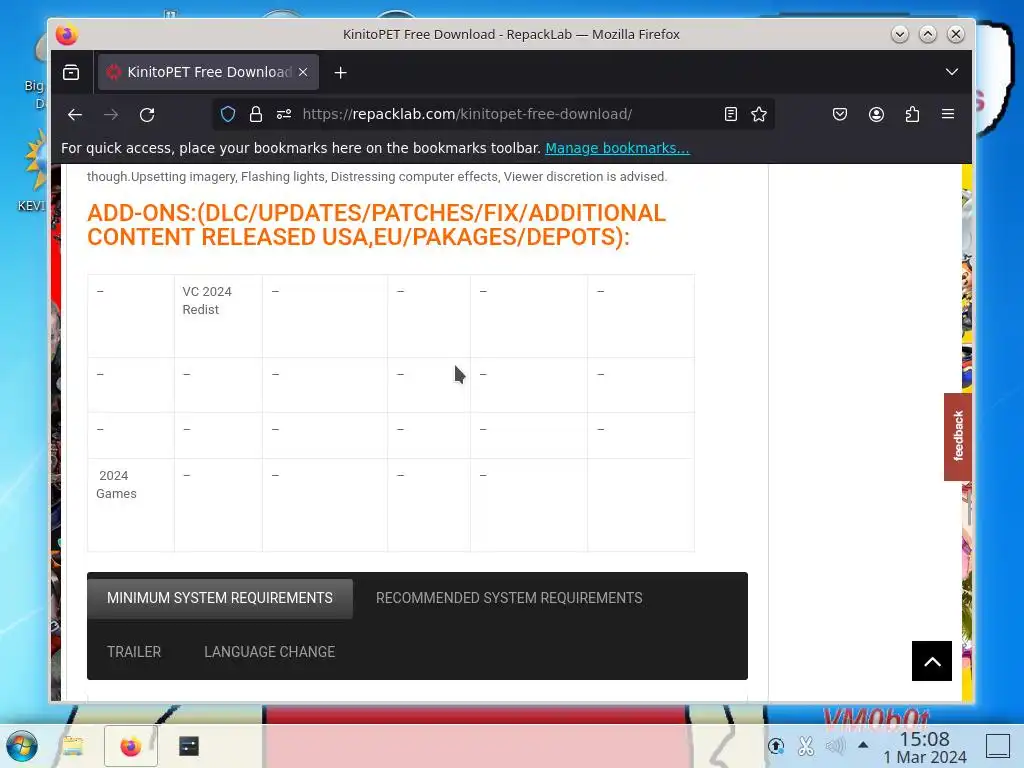1024x768 pixels.
Task: Click Manage bookmarks link
Action: (x=617, y=148)
